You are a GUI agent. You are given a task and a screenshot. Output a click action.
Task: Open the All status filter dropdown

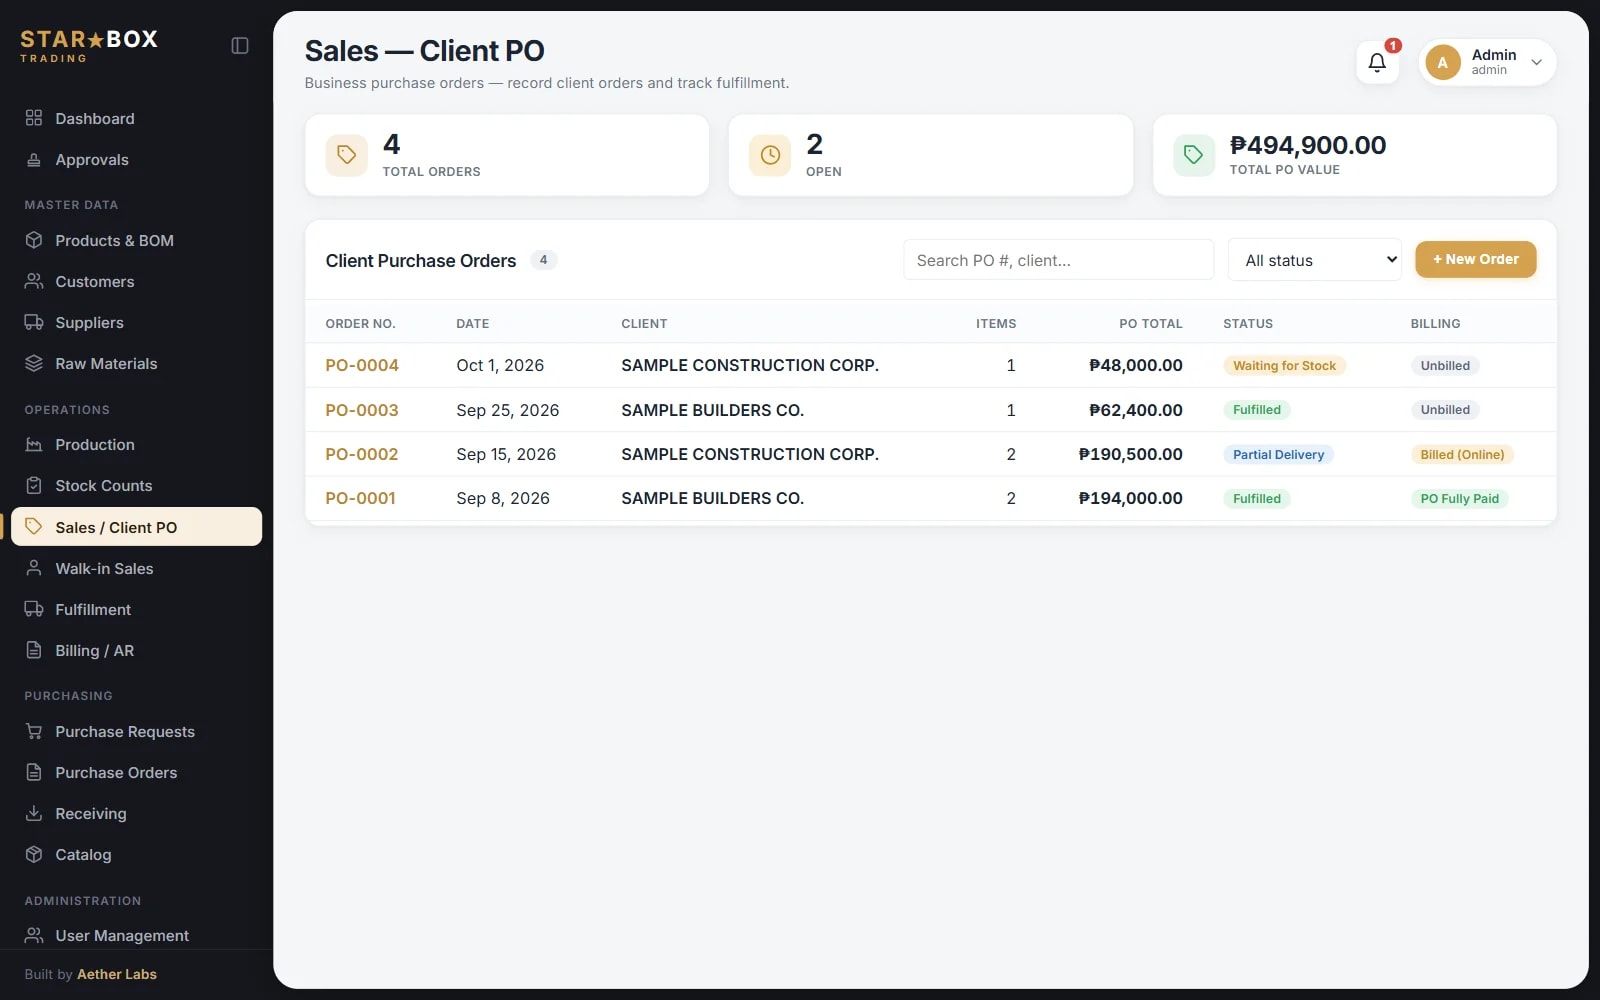click(1315, 260)
